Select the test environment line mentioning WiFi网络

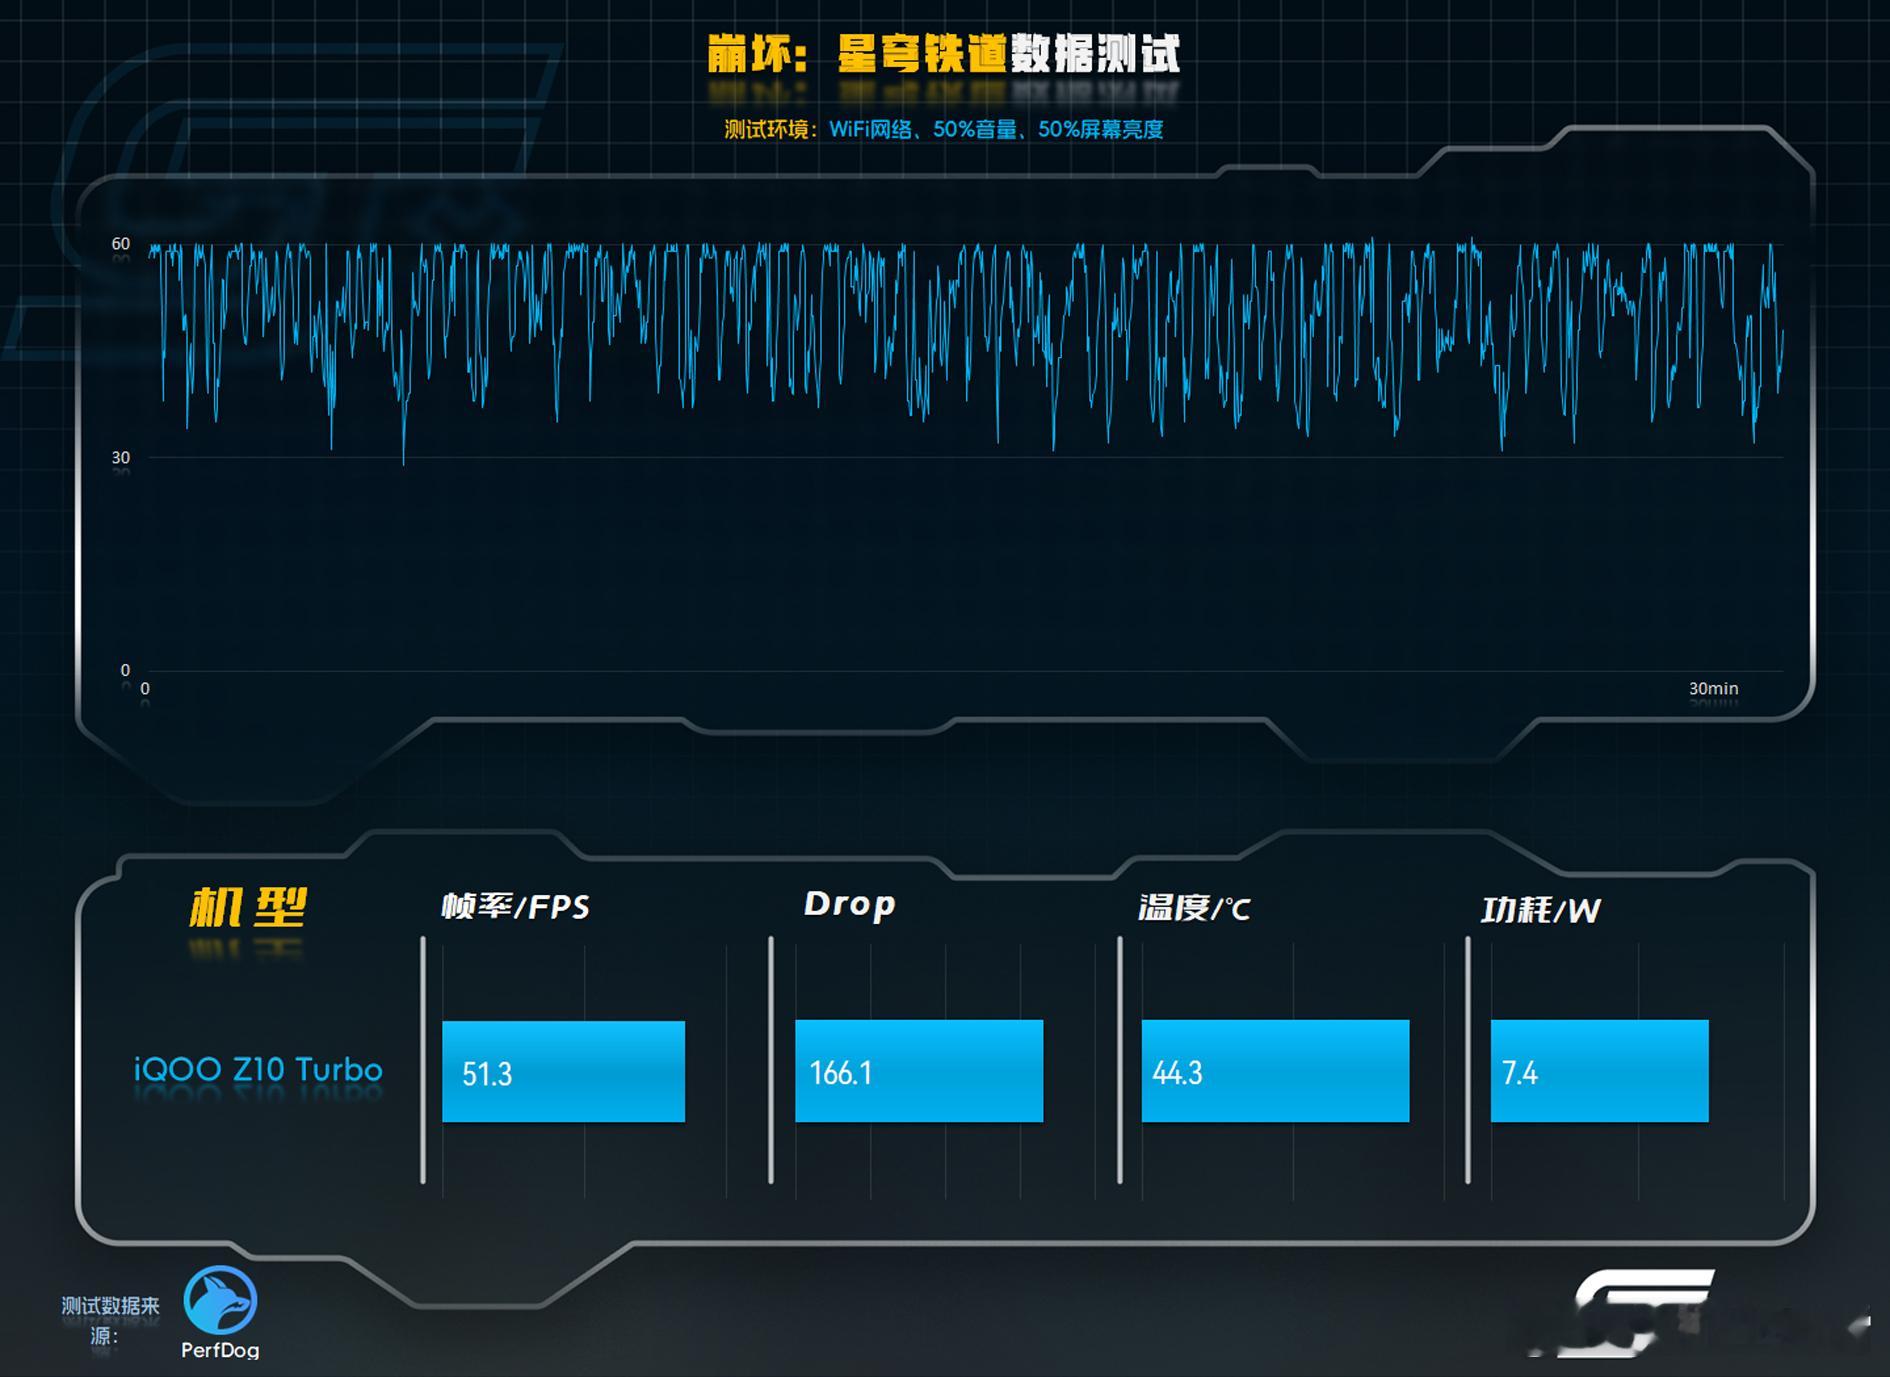(x=944, y=129)
